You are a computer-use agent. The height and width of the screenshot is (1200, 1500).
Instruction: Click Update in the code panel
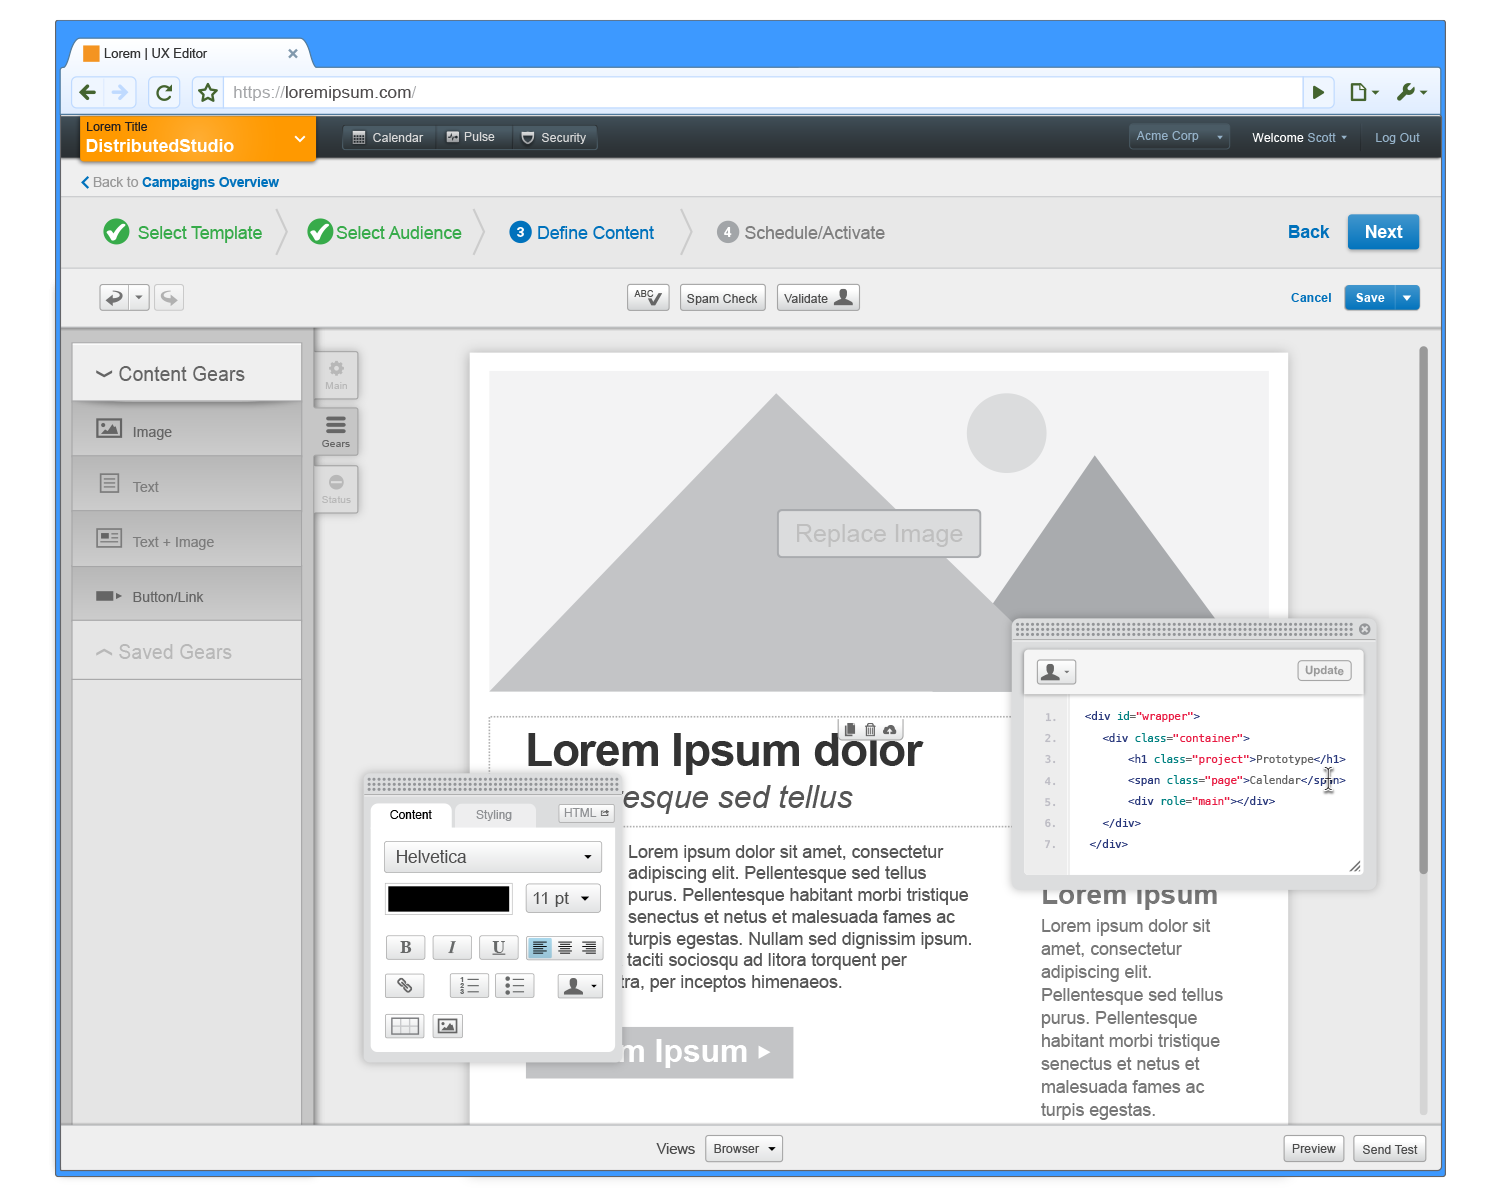pos(1324,671)
